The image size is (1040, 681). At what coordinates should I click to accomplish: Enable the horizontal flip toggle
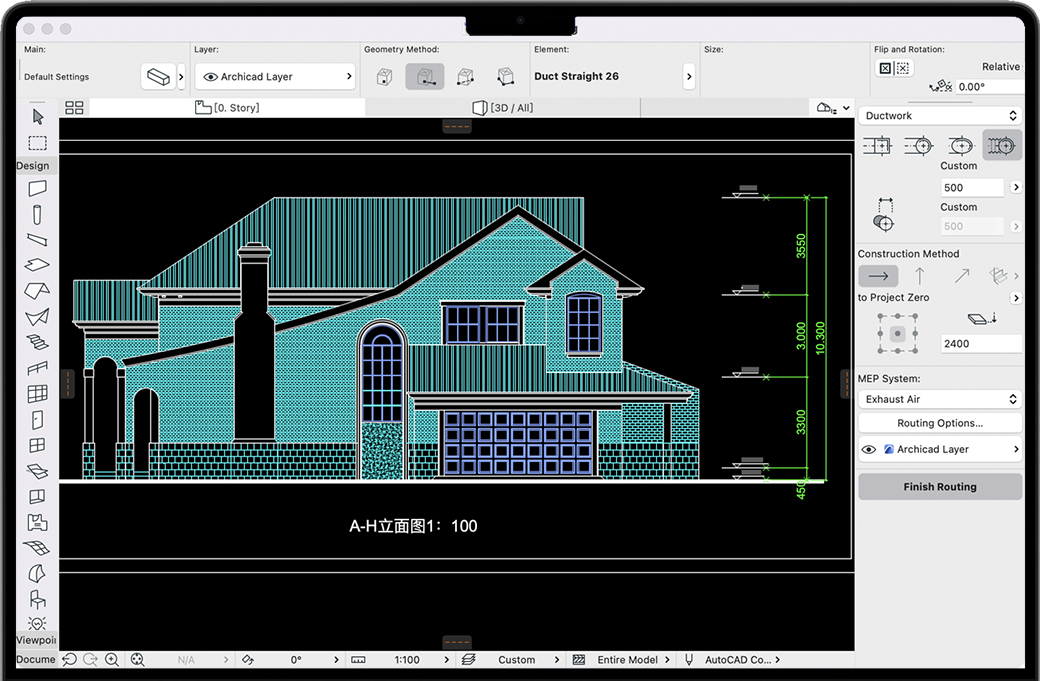(x=885, y=68)
